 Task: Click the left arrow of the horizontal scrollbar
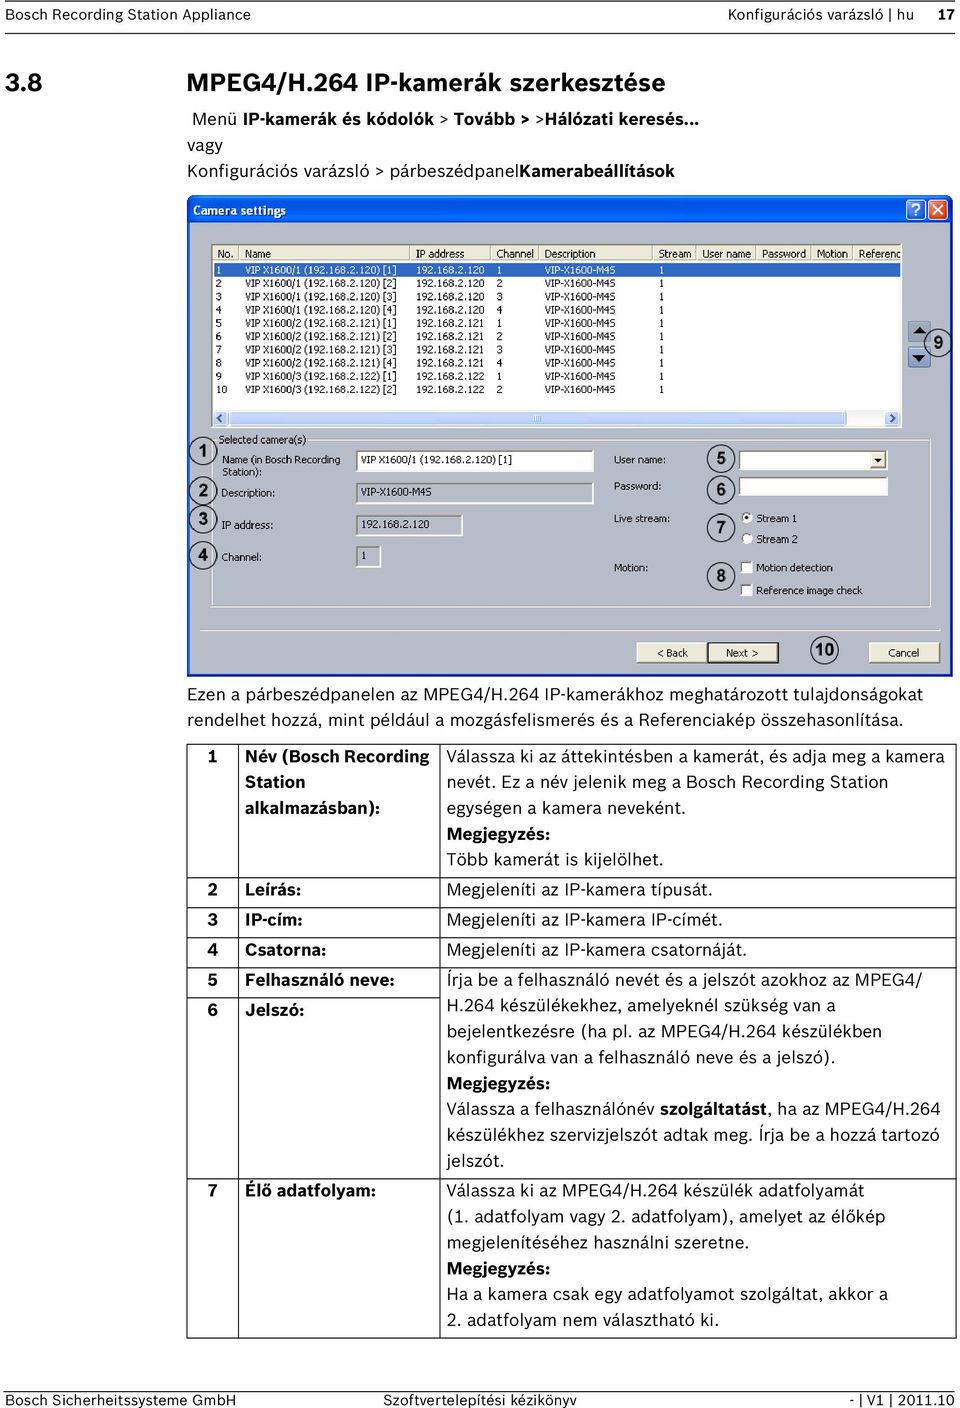point(221,419)
